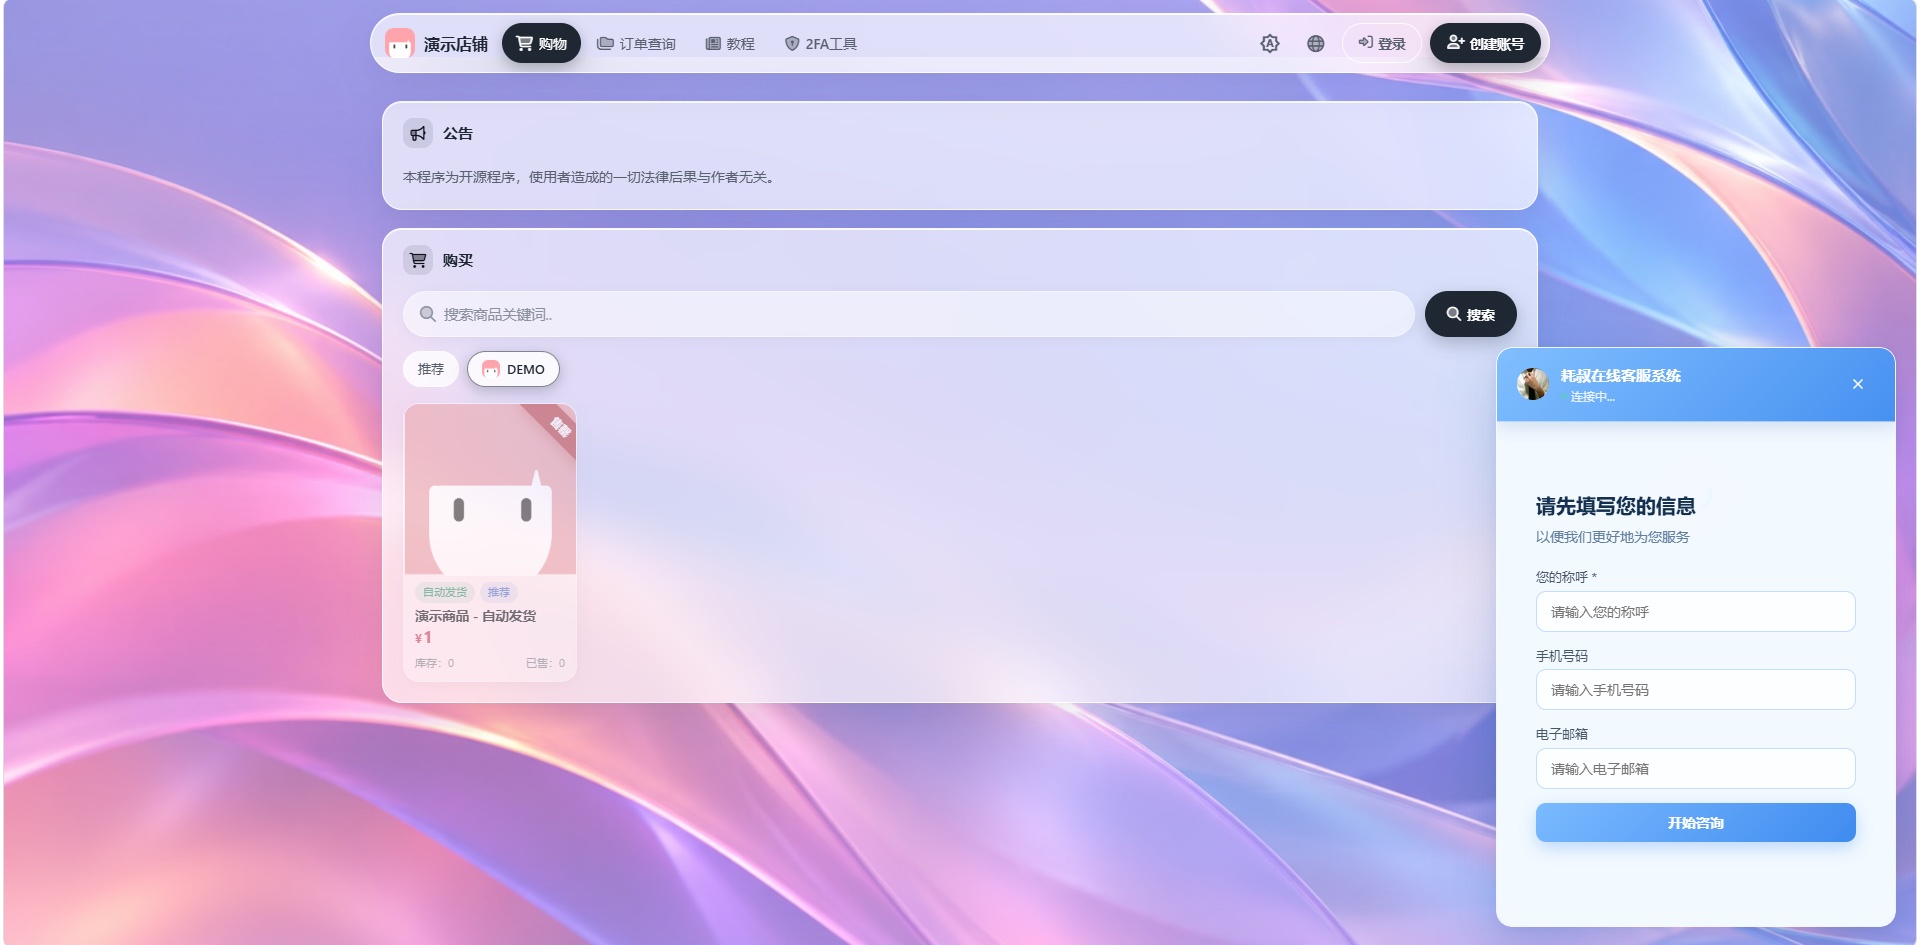Open the 演示商品 product thumbnail
1919x945 pixels.
click(490, 489)
